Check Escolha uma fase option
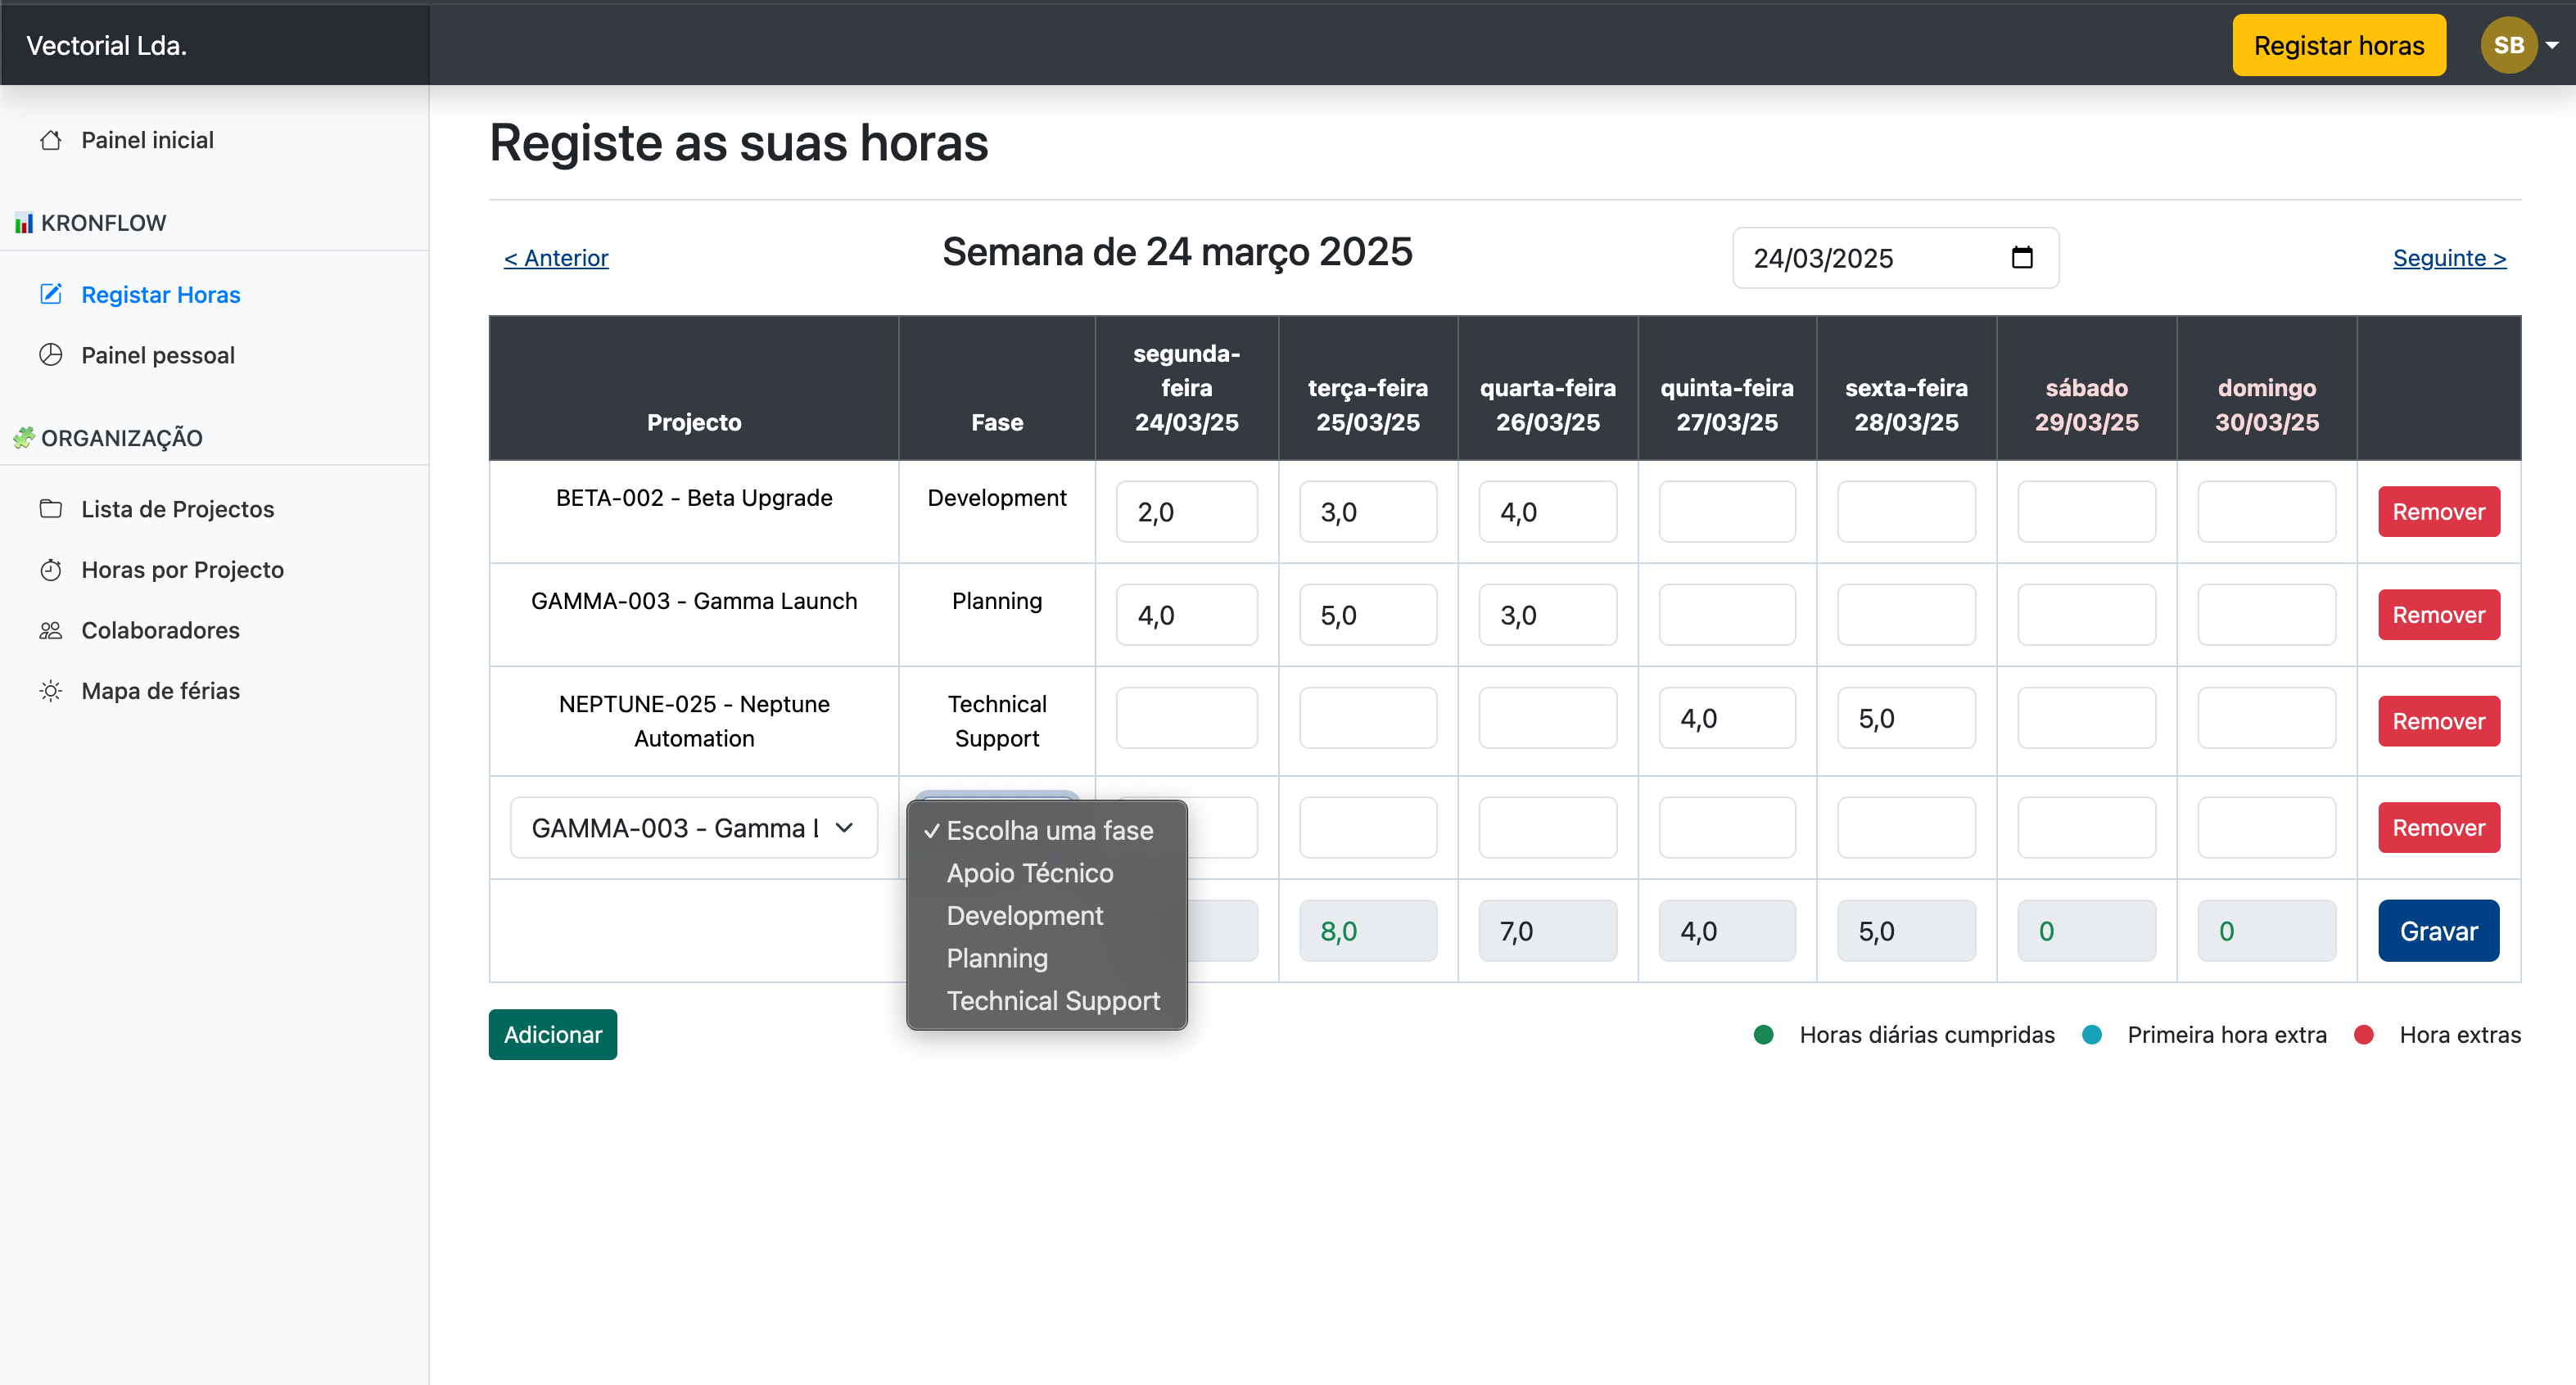 pos(1050,830)
